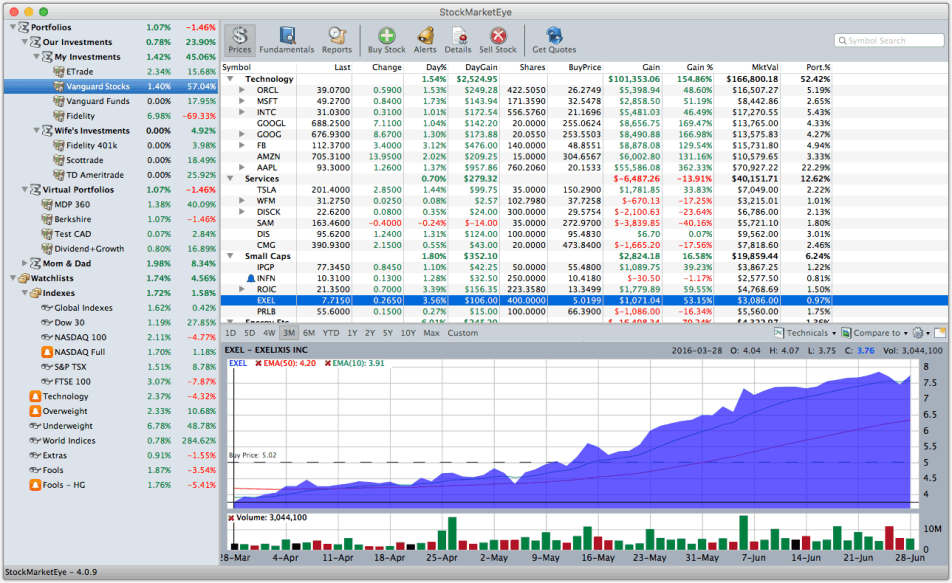The height and width of the screenshot is (583, 952).
Task: Click the MDP 360 portfolio icon
Action: pos(47,205)
